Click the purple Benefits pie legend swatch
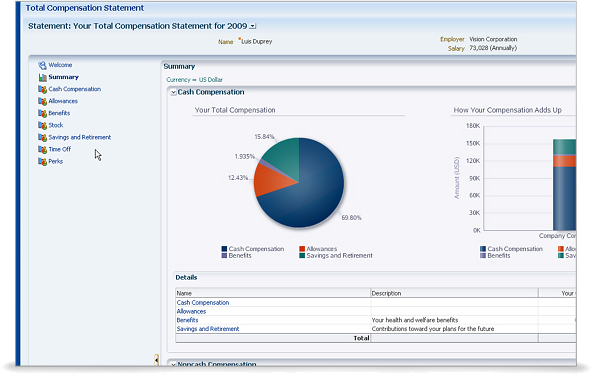The width and height of the screenshot is (593, 375). [x=224, y=256]
